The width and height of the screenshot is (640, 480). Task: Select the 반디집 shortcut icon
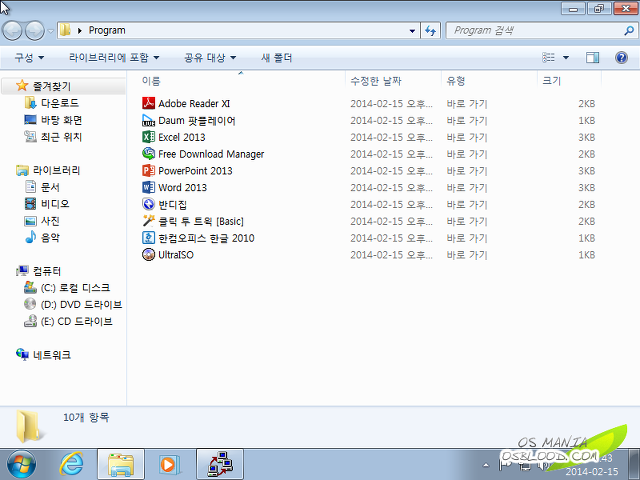point(148,204)
